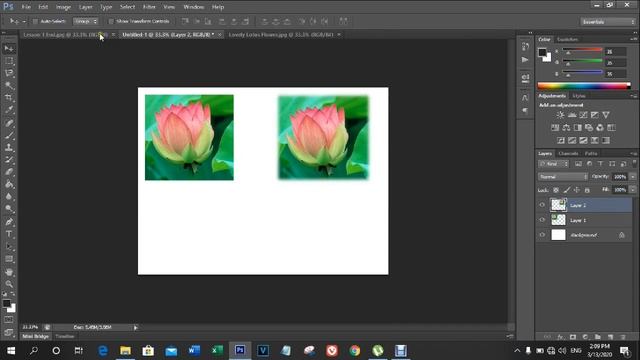The height and width of the screenshot is (360, 640).
Task: Select the Clone Stamp tool
Action: pyautogui.click(x=9, y=147)
